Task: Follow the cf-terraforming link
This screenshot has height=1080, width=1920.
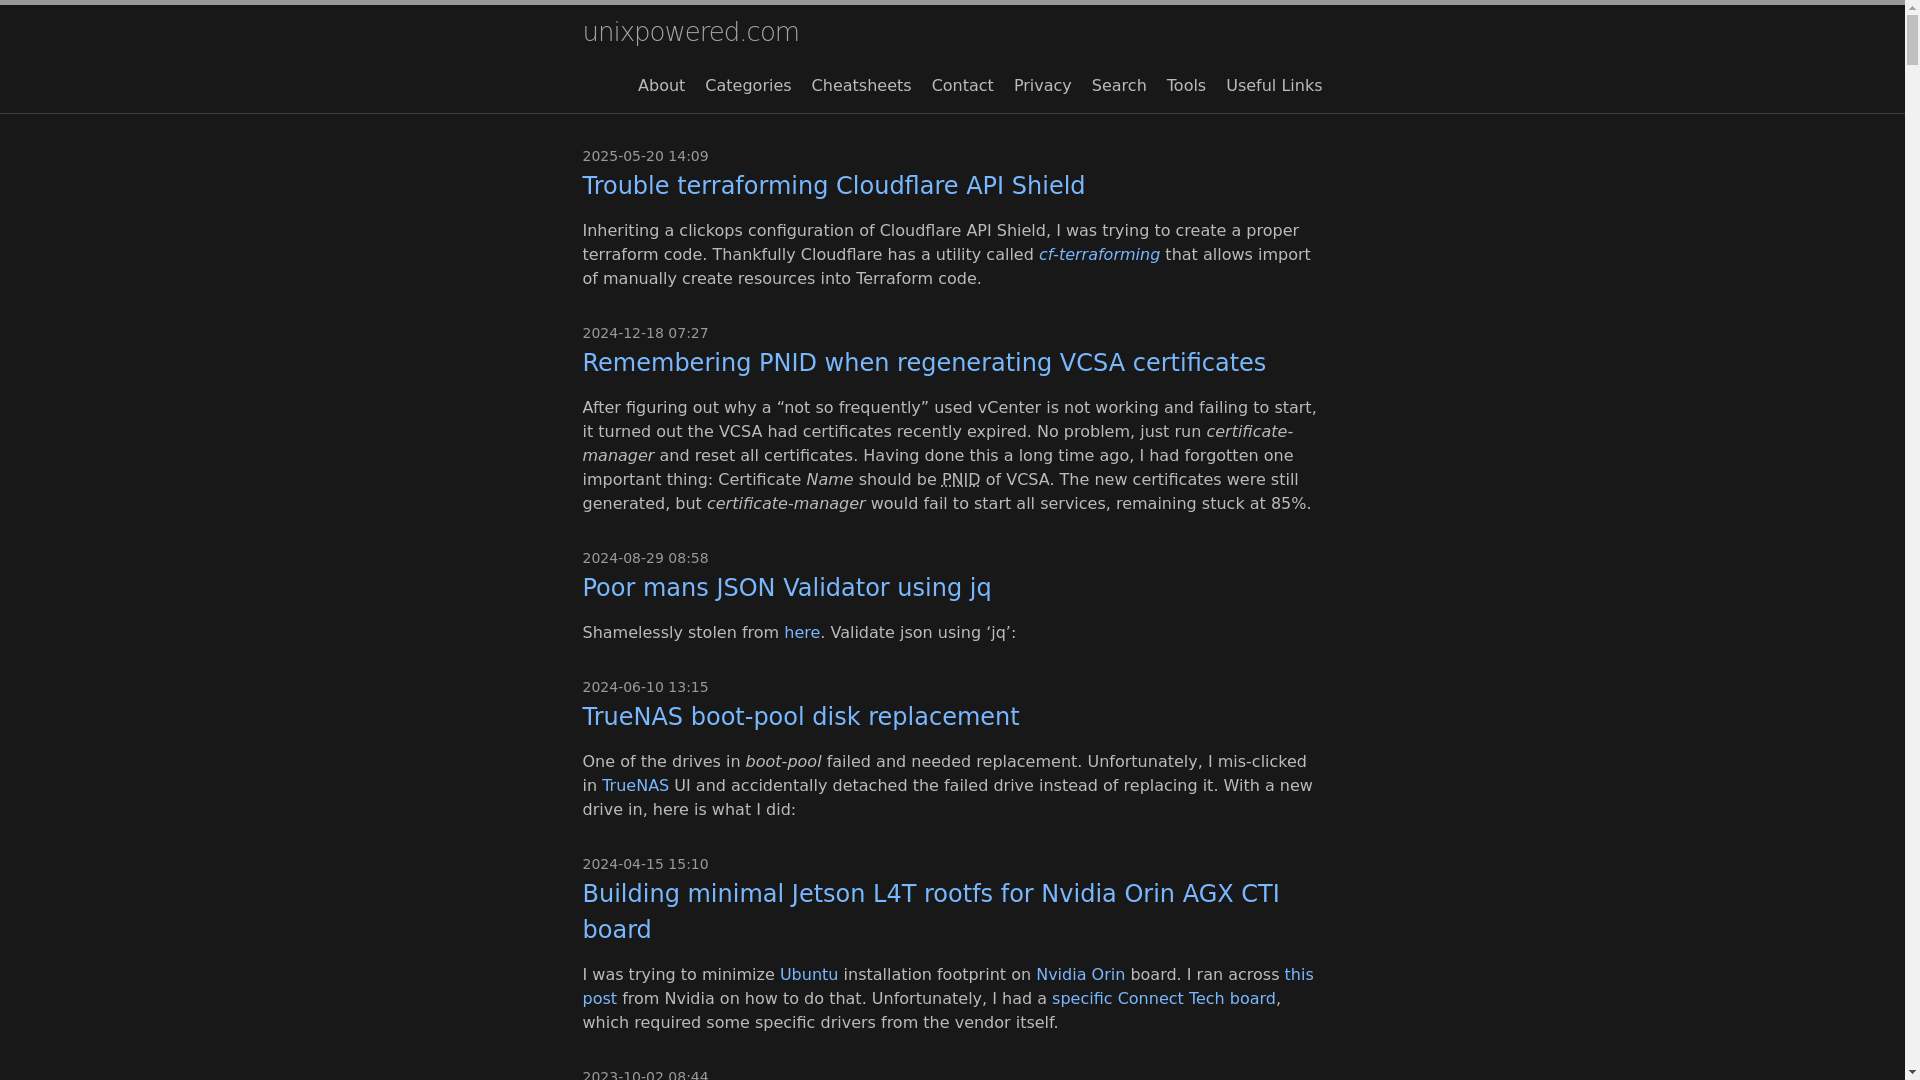Action: [1099, 255]
